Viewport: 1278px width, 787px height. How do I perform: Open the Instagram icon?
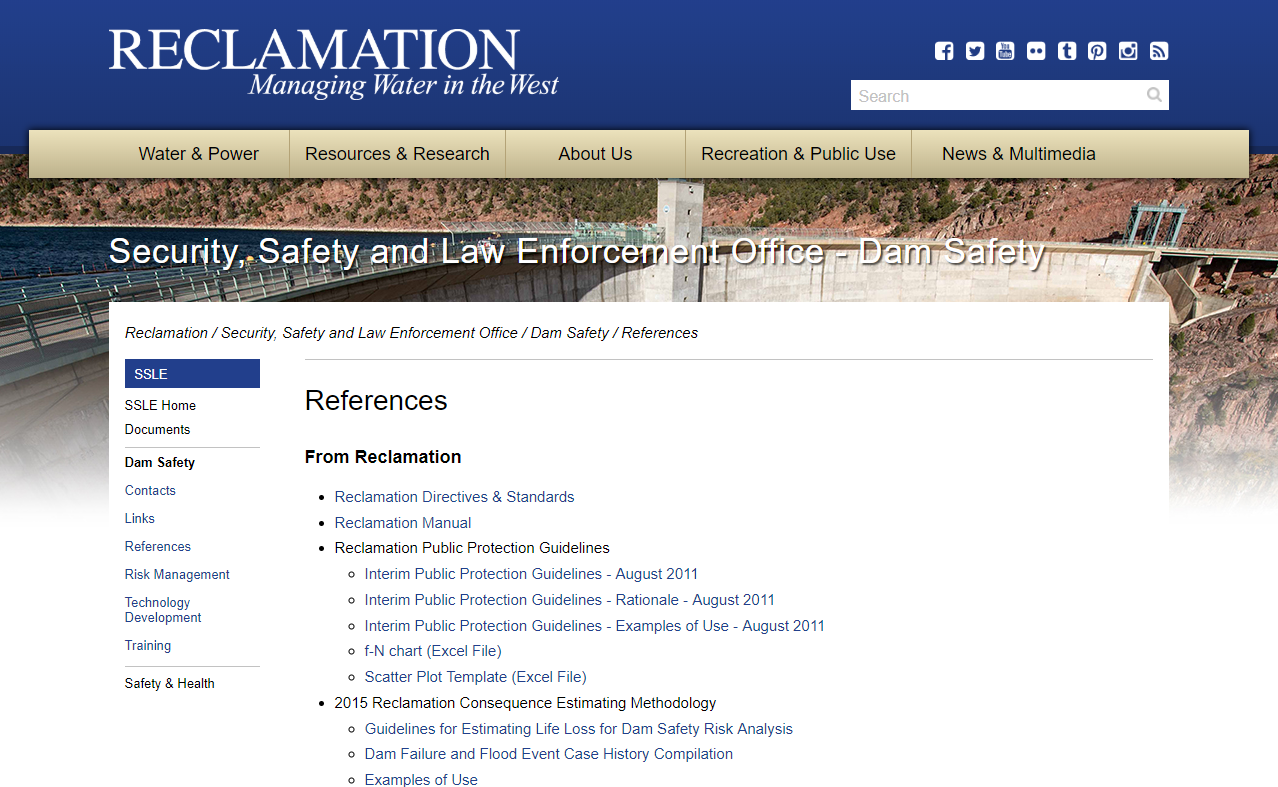[x=1128, y=51]
